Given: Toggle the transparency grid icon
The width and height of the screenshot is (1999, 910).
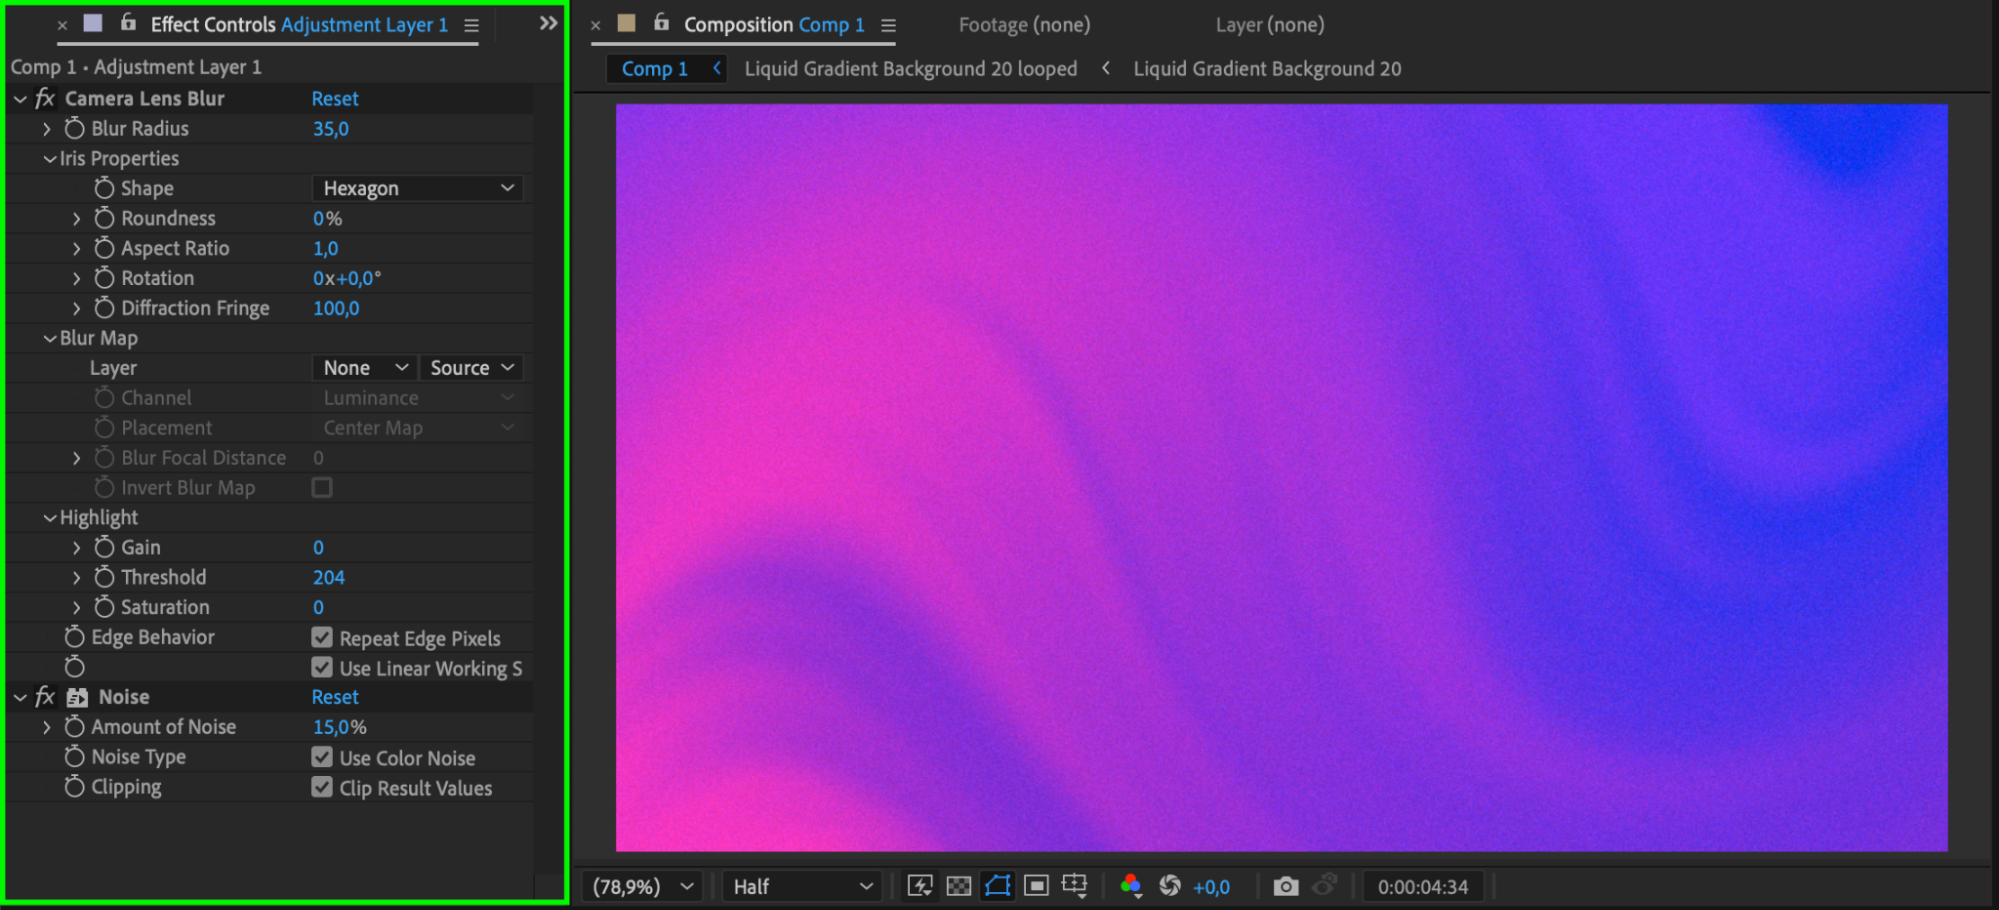Looking at the screenshot, I should tap(958, 886).
